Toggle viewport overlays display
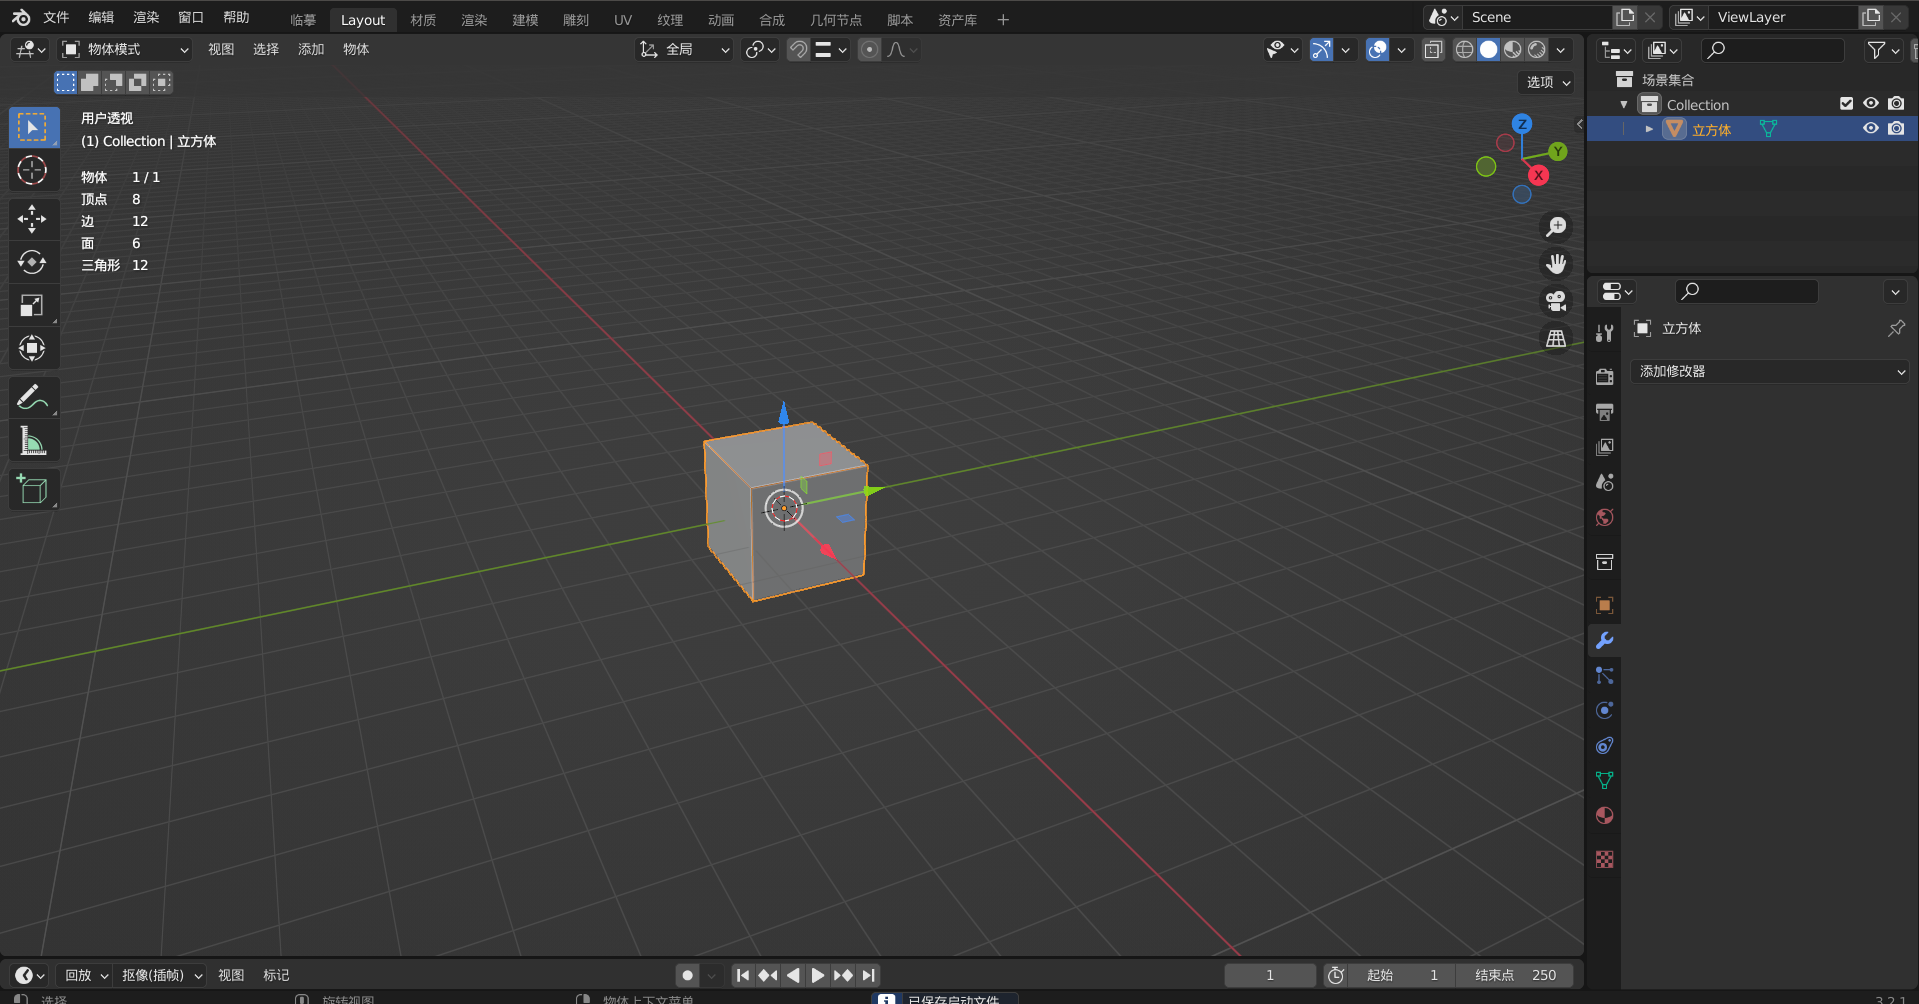This screenshot has height=1004, width=1919. (x=1377, y=49)
